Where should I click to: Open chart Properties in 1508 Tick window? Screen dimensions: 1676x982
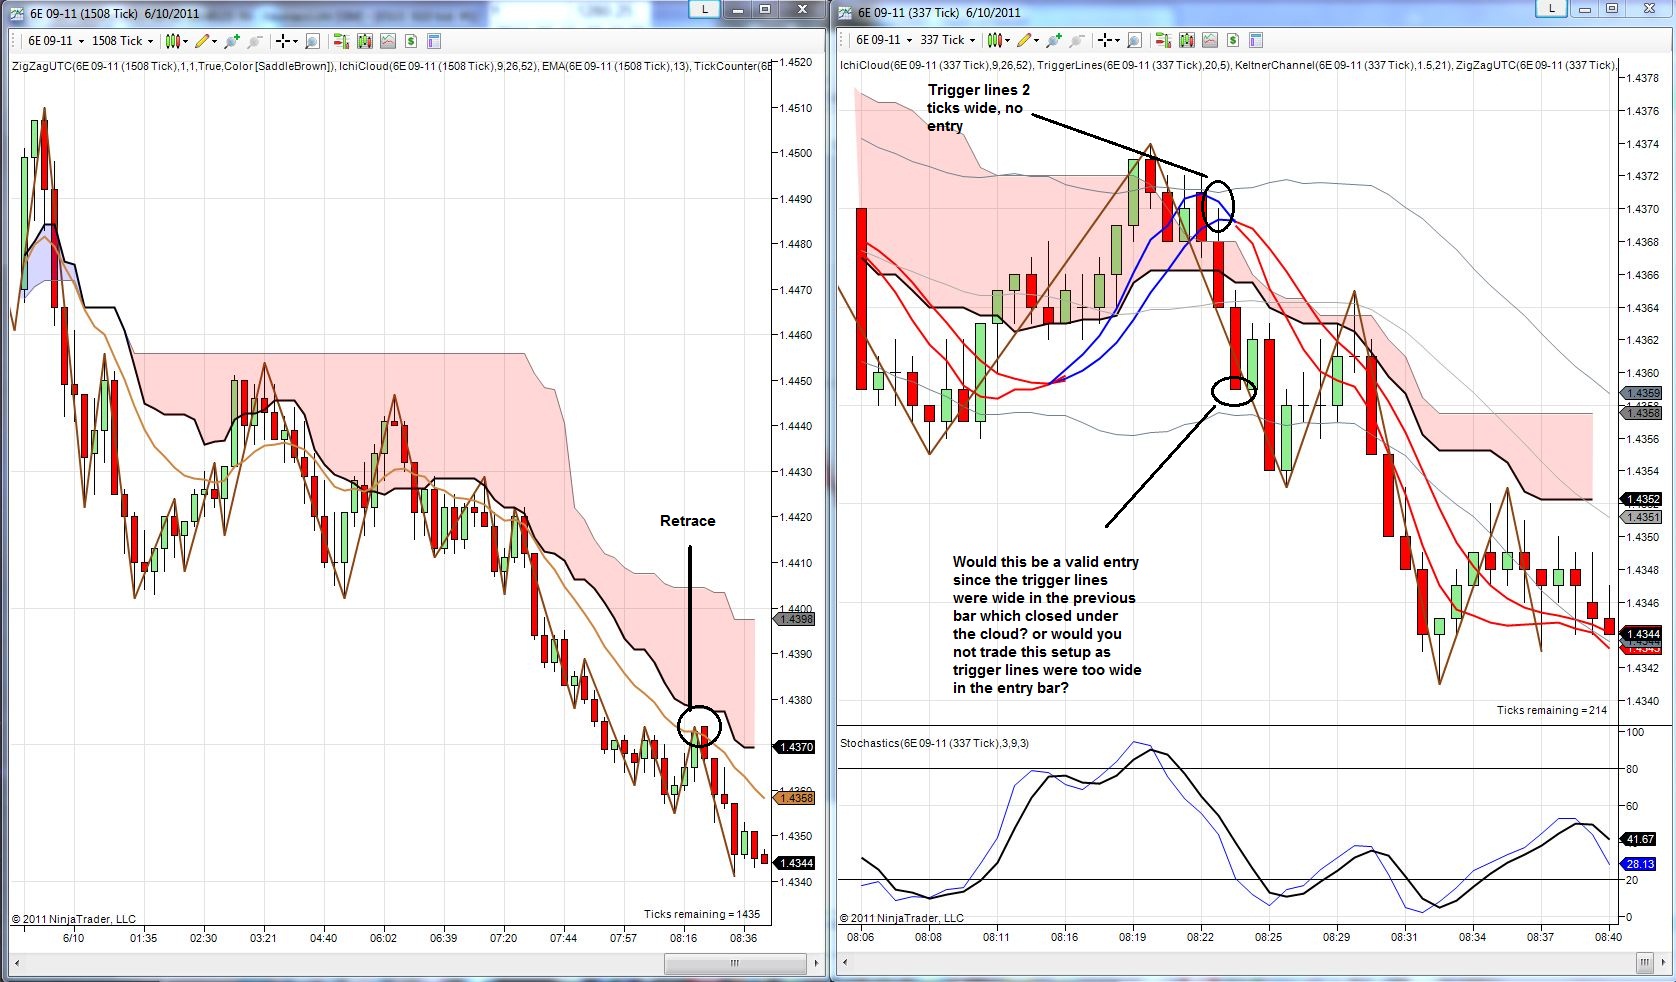pyautogui.click(x=434, y=41)
